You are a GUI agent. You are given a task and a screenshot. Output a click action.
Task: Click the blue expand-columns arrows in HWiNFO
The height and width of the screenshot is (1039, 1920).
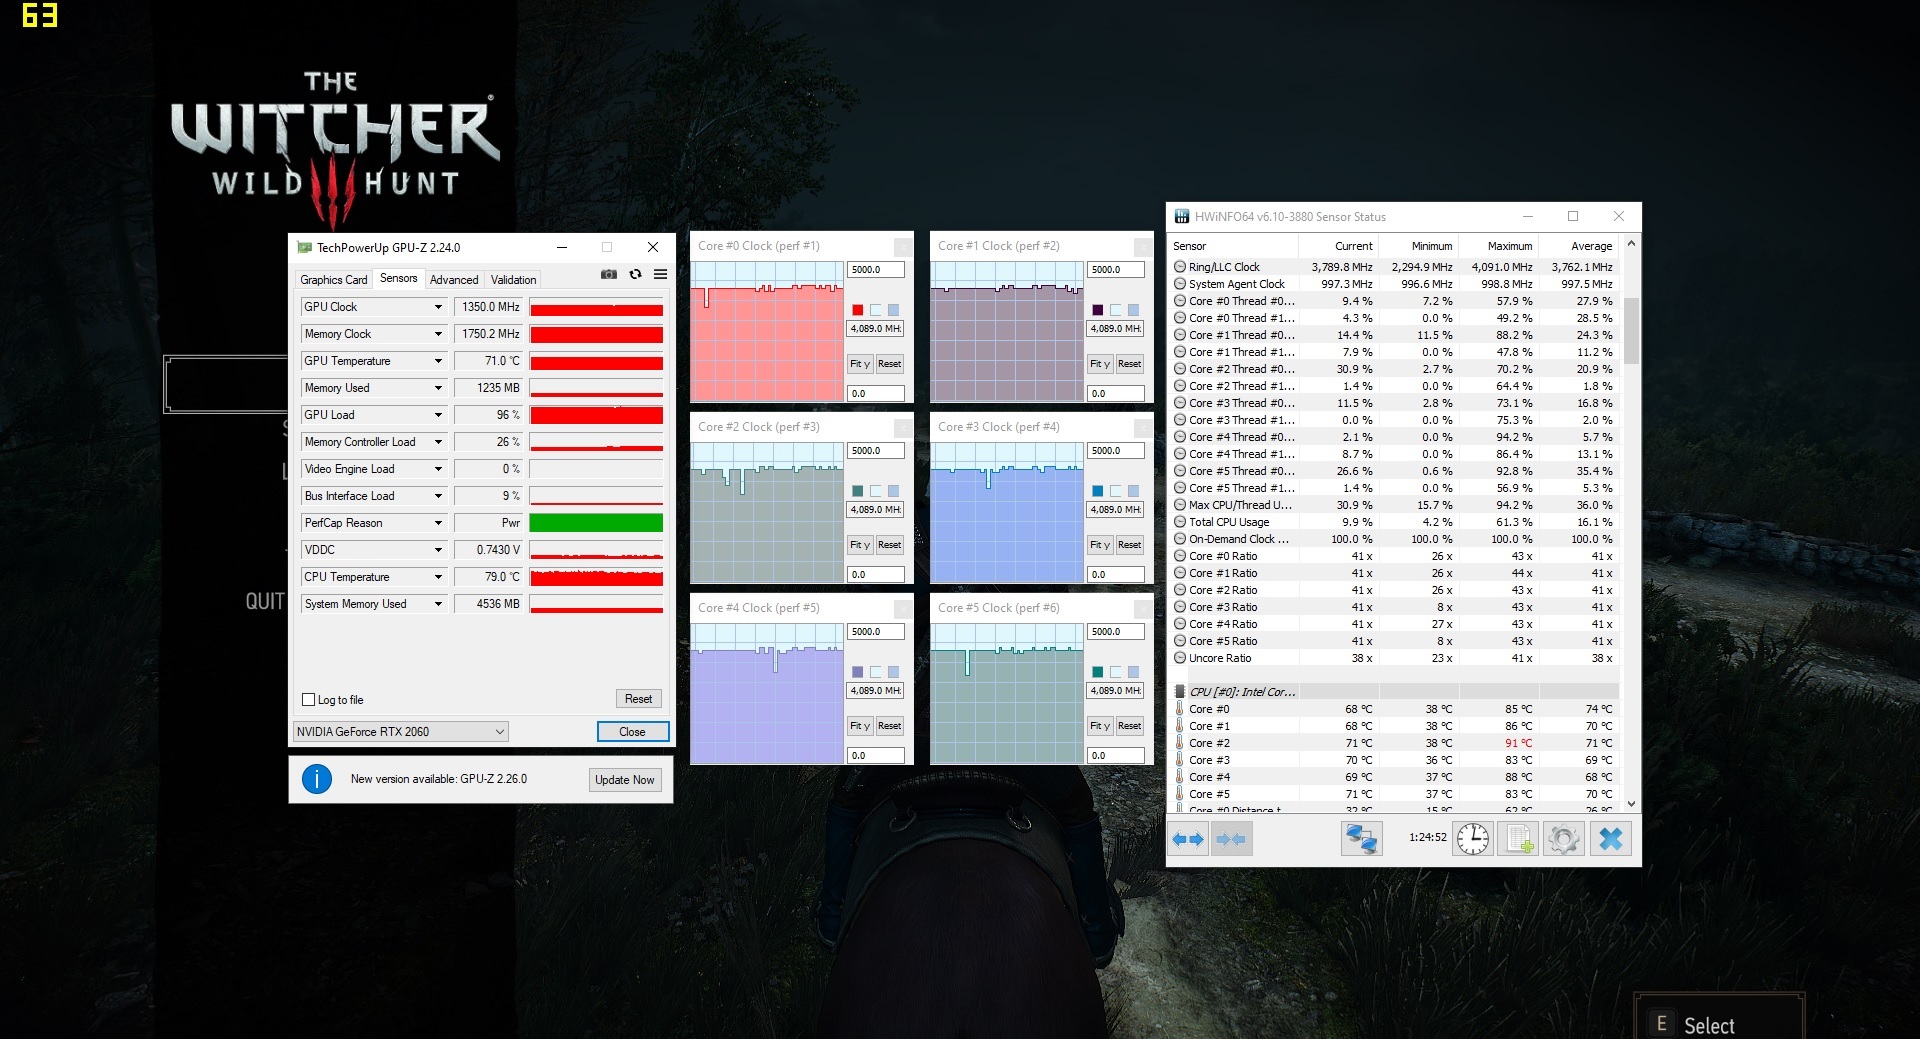pyautogui.click(x=1187, y=839)
